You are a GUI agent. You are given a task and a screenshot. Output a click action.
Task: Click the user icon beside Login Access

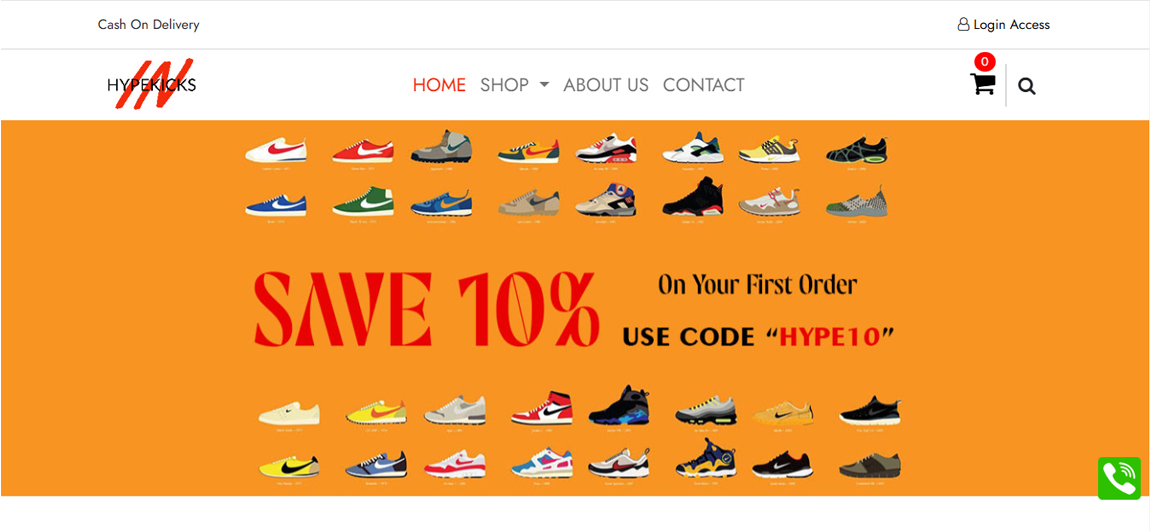point(964,25)
